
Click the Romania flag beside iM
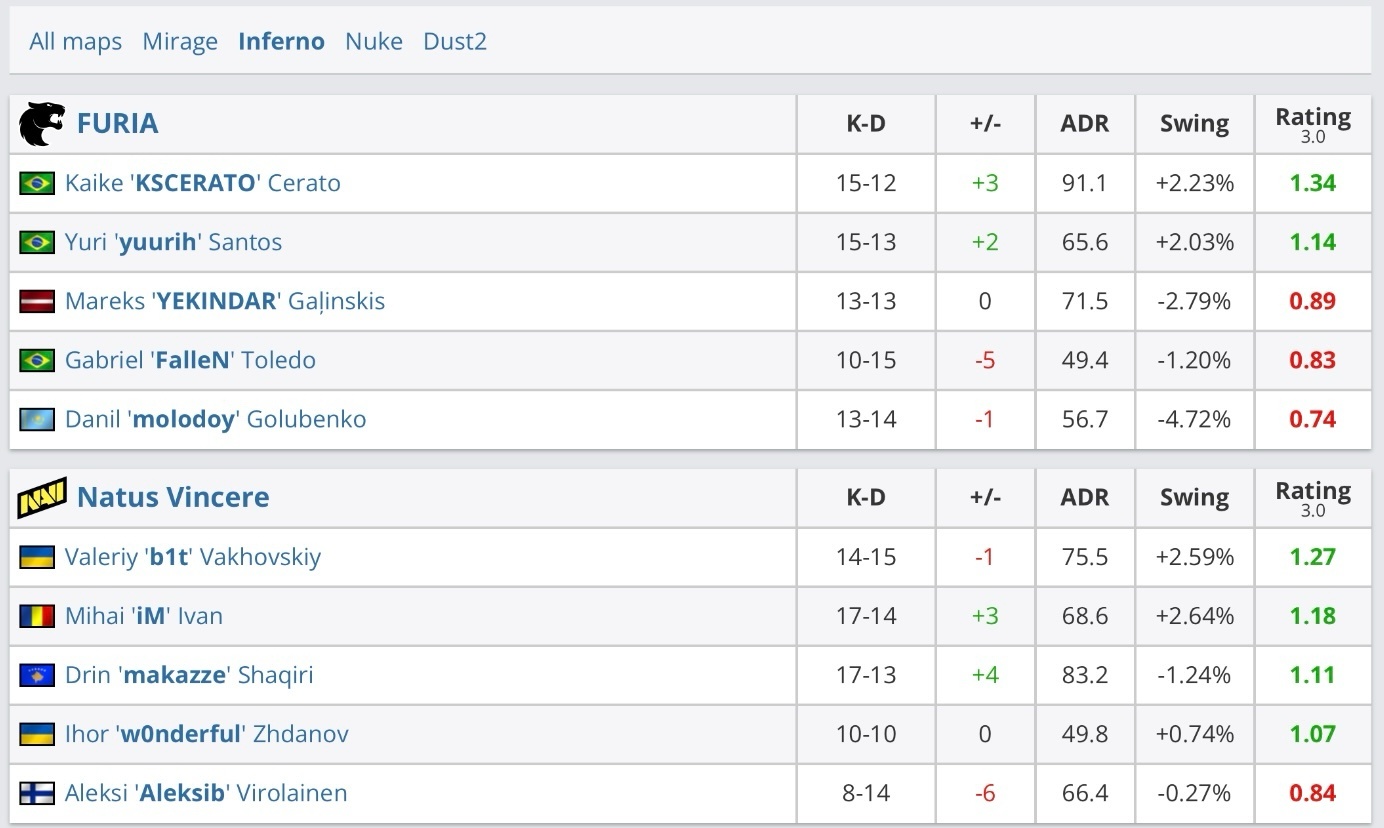(x=37, y=616)
